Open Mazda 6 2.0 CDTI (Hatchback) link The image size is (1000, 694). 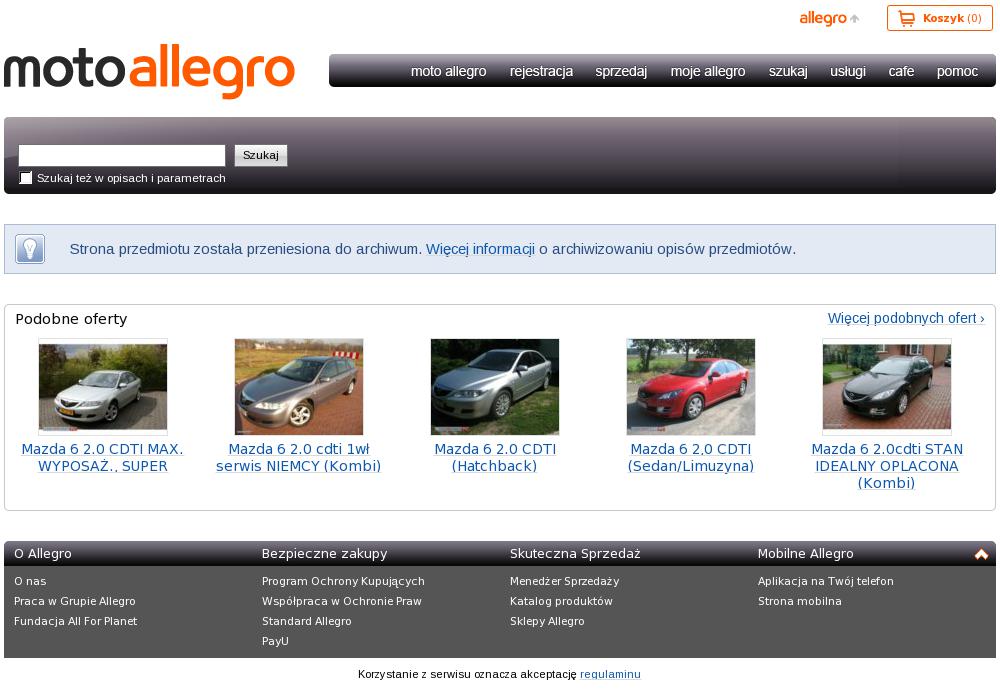tap(495, 457)
